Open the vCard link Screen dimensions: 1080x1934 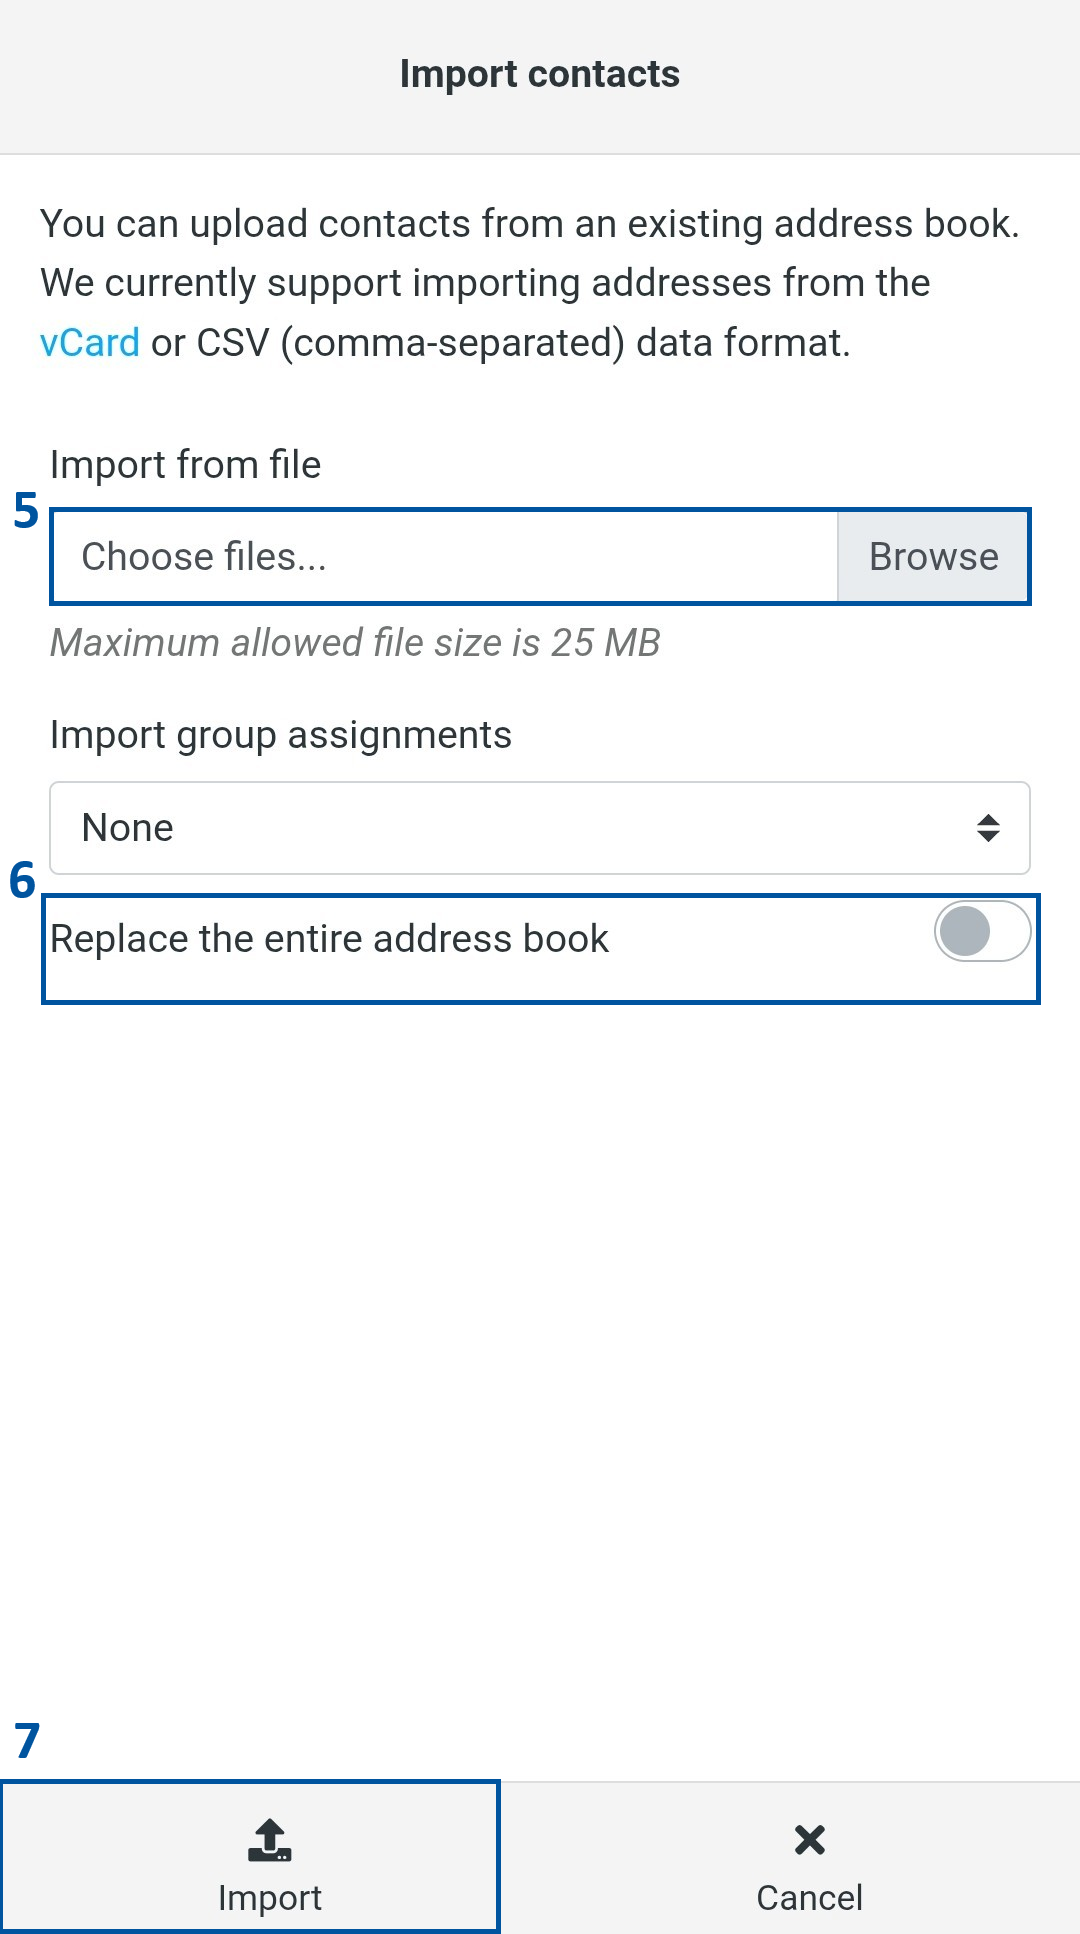(90, 343)
